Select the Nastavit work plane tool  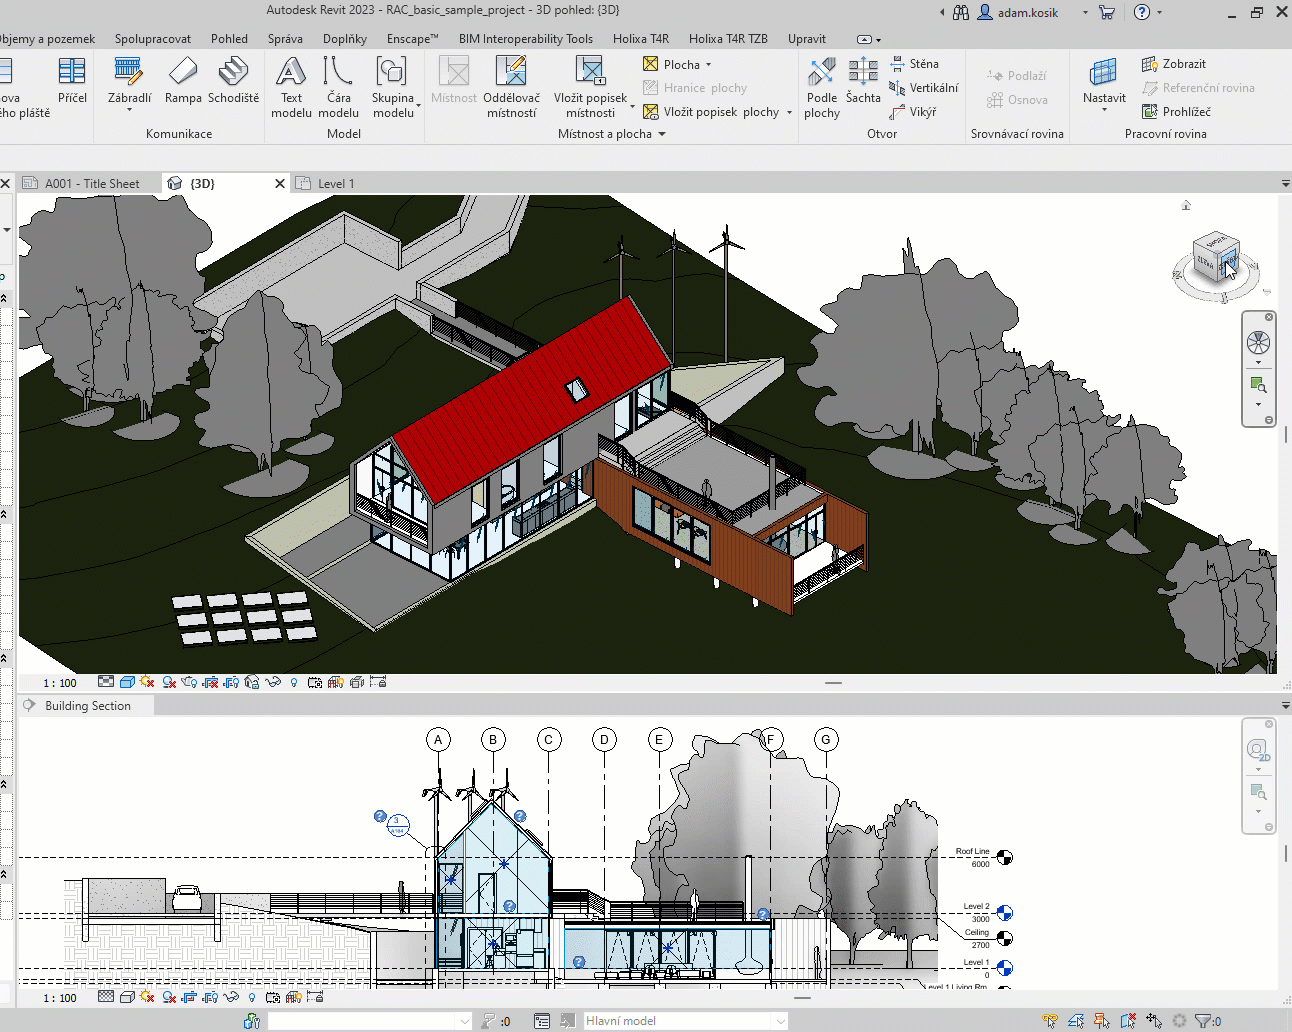(x=1104, y=83)
